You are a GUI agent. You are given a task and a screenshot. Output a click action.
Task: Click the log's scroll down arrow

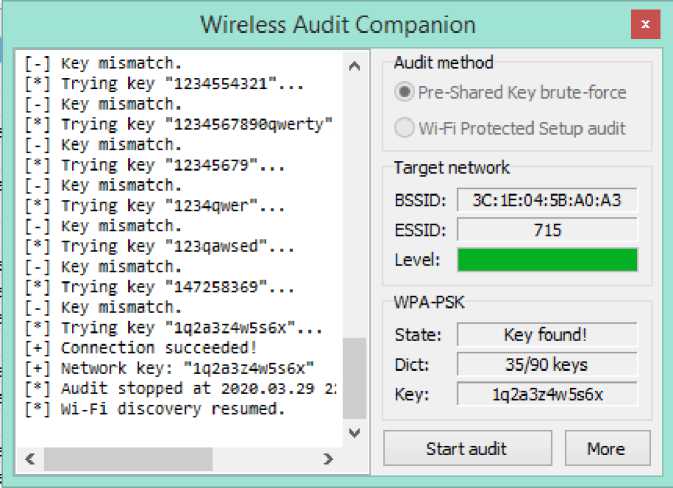point(353,432)
